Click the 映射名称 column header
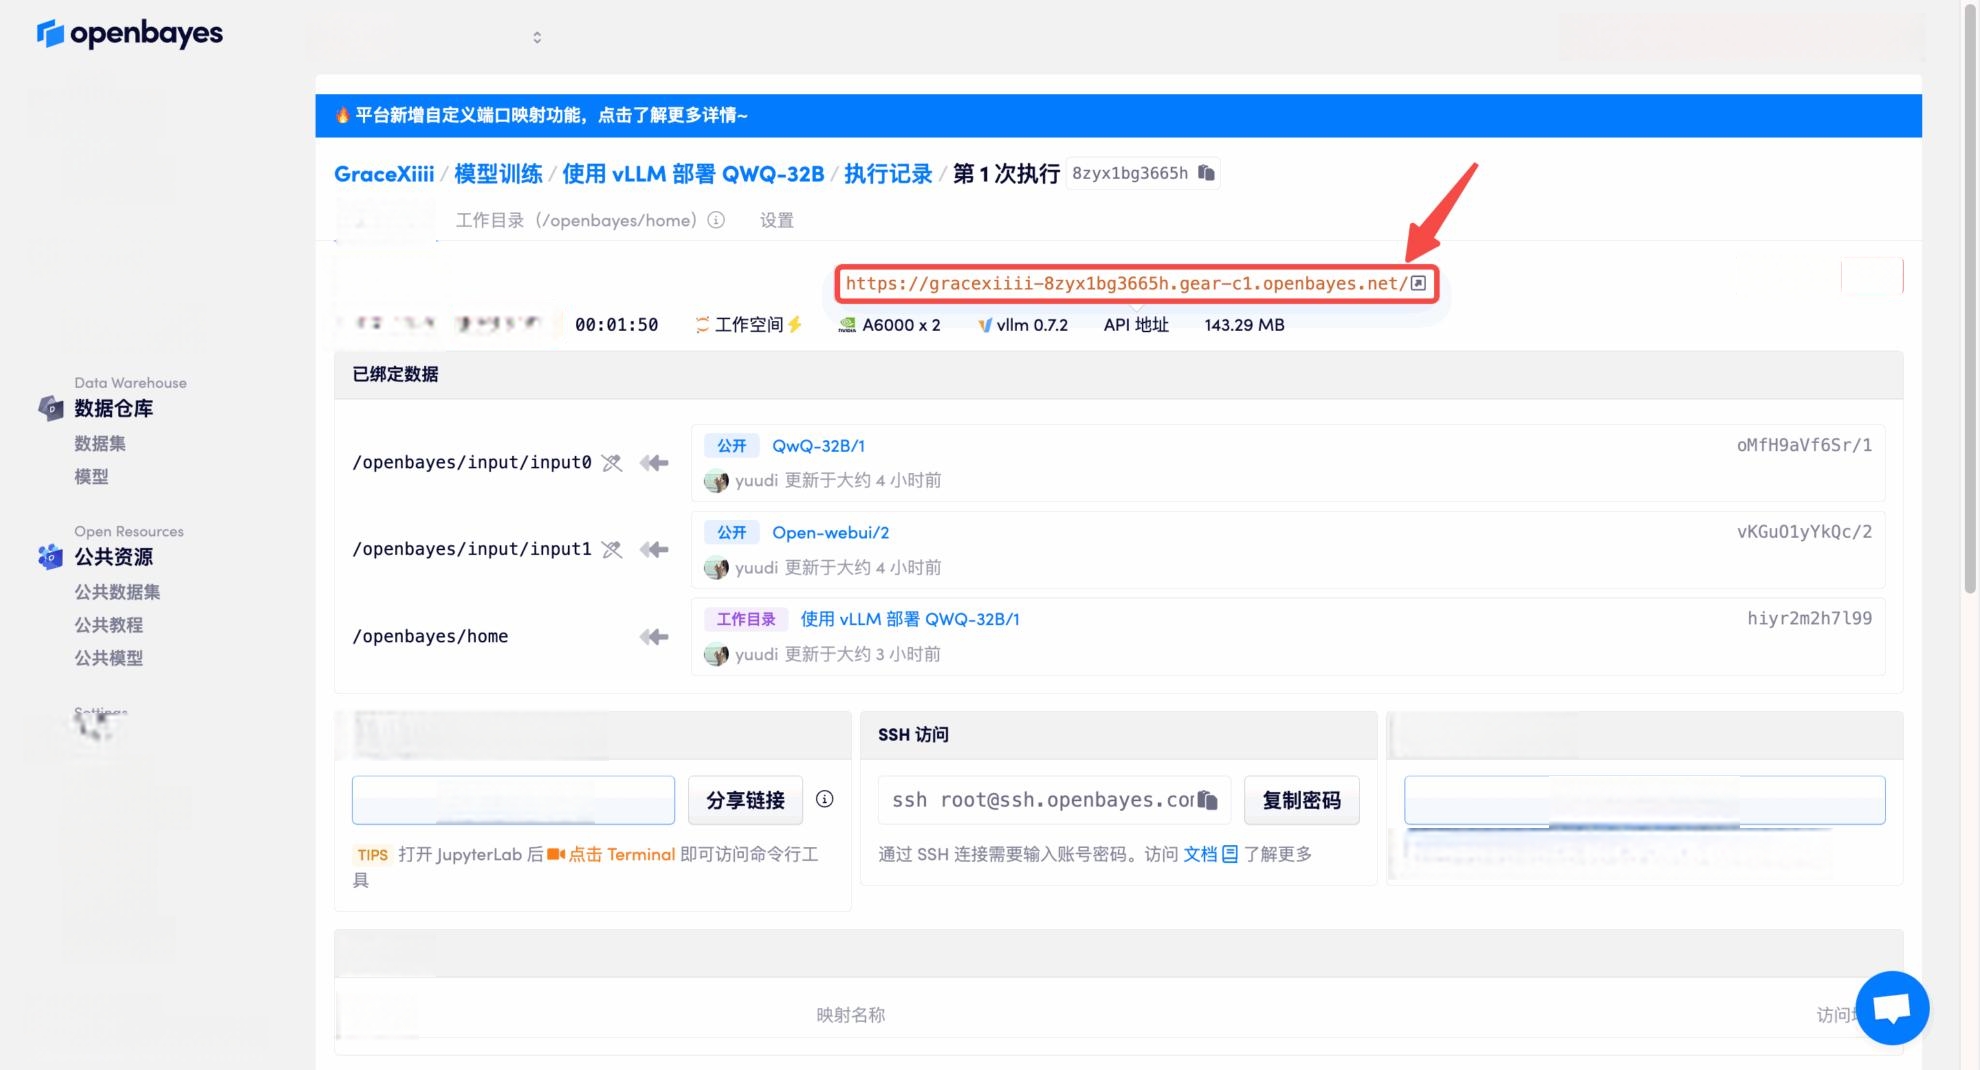1980x1070 pixels. [850, 1015]
